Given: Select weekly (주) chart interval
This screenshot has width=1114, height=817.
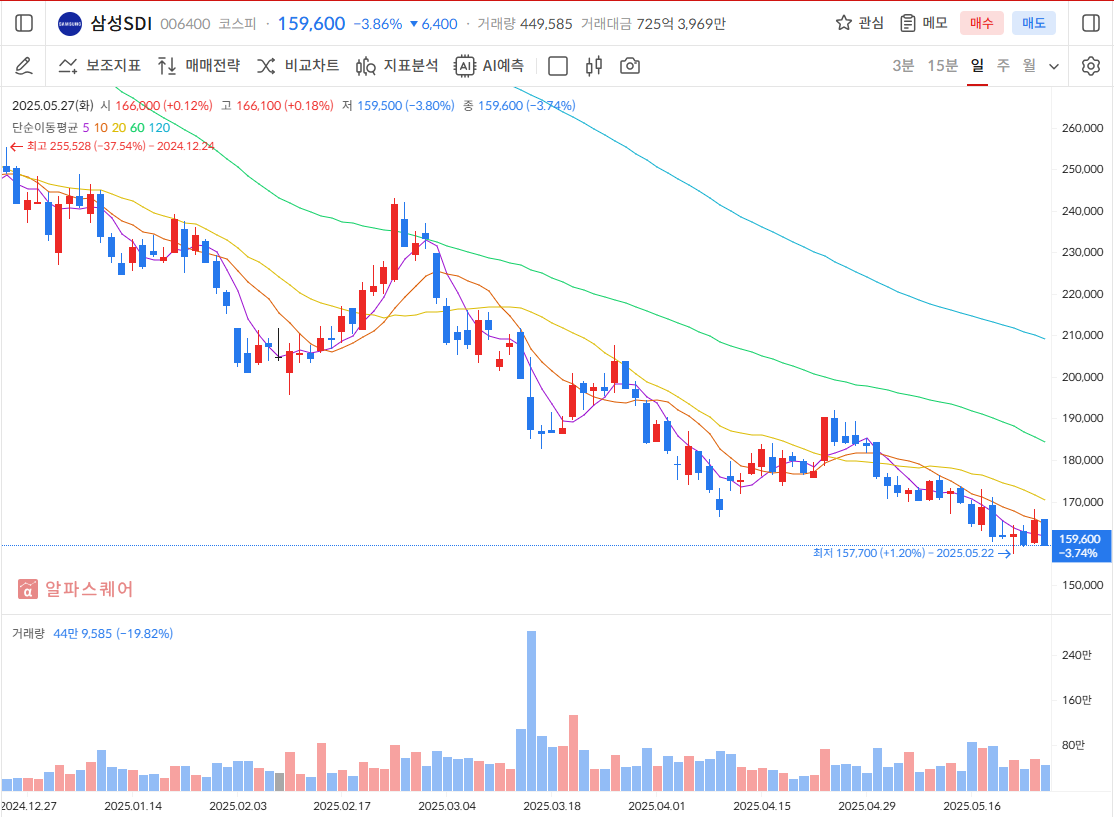Looking at the screenshot, I should pos(1003,66).
